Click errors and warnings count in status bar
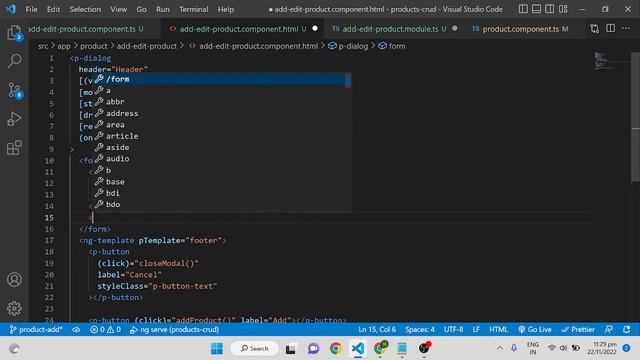The image size is (640, 360). tap(105, 329)
